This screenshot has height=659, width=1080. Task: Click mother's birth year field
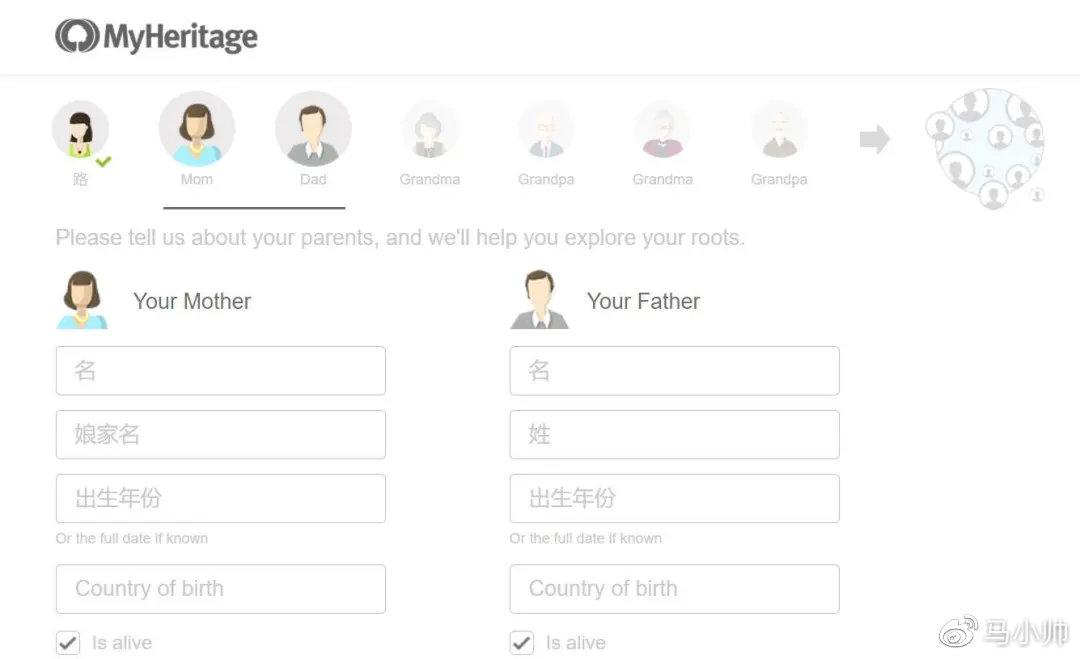tap(220, 498)
